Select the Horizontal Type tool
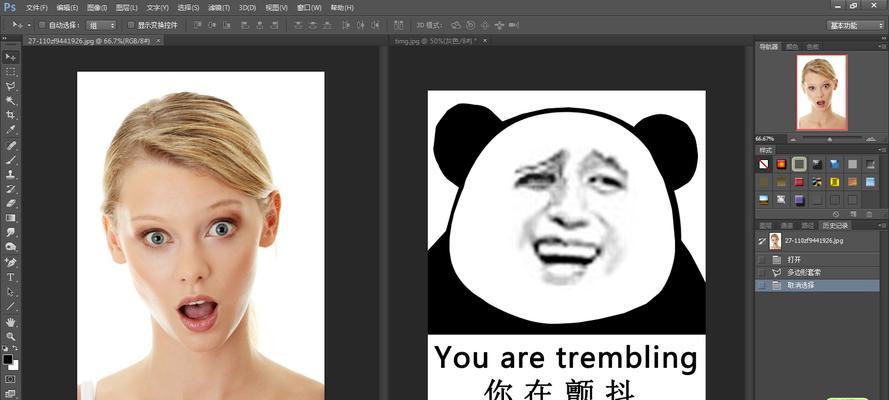This screenshot has width=889, height=400. point(10,277)
